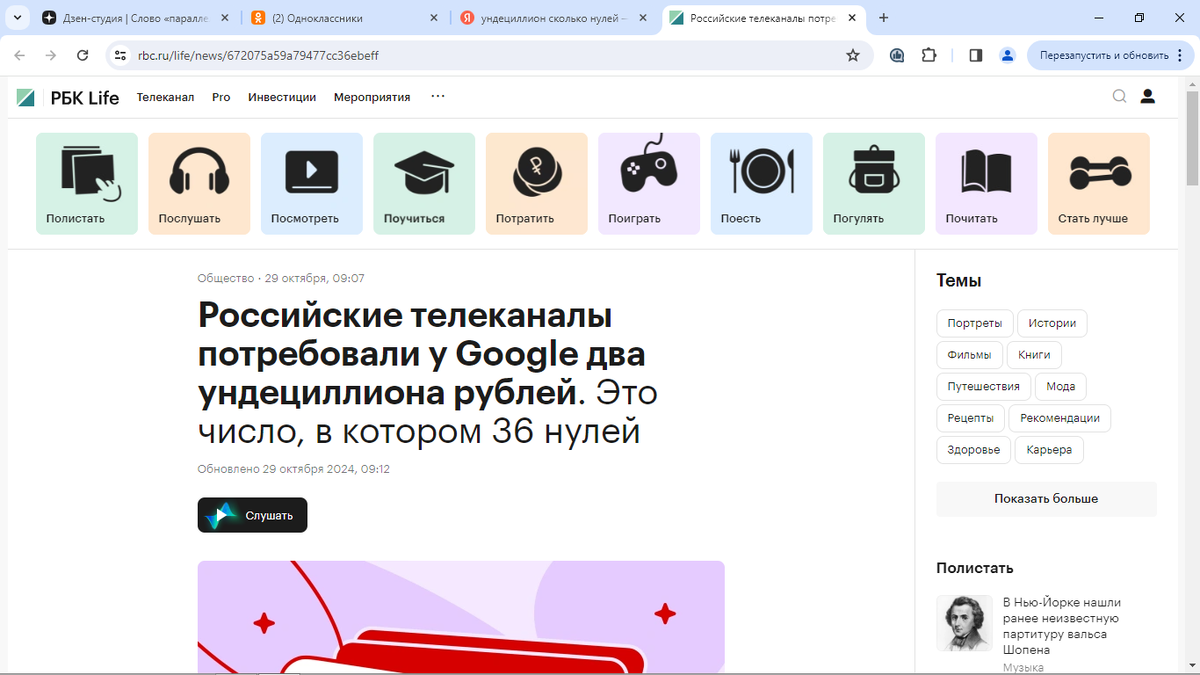
Task: Select the Фильмы topic tag
Action: [969, 355]
